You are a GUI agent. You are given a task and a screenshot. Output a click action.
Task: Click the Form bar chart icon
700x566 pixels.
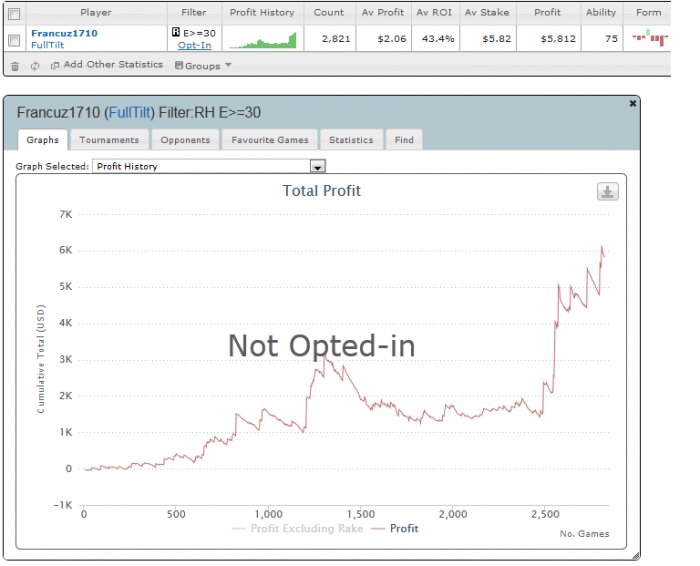pos(650,38)
